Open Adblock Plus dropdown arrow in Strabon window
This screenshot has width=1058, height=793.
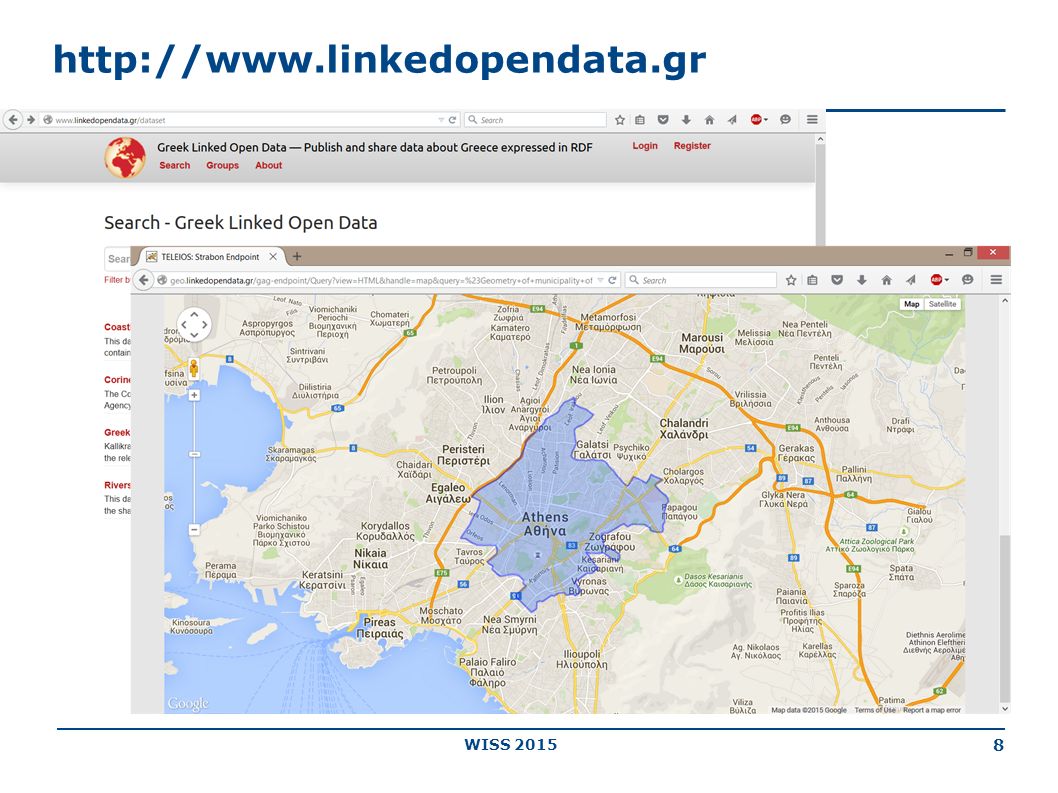point(947,280)
